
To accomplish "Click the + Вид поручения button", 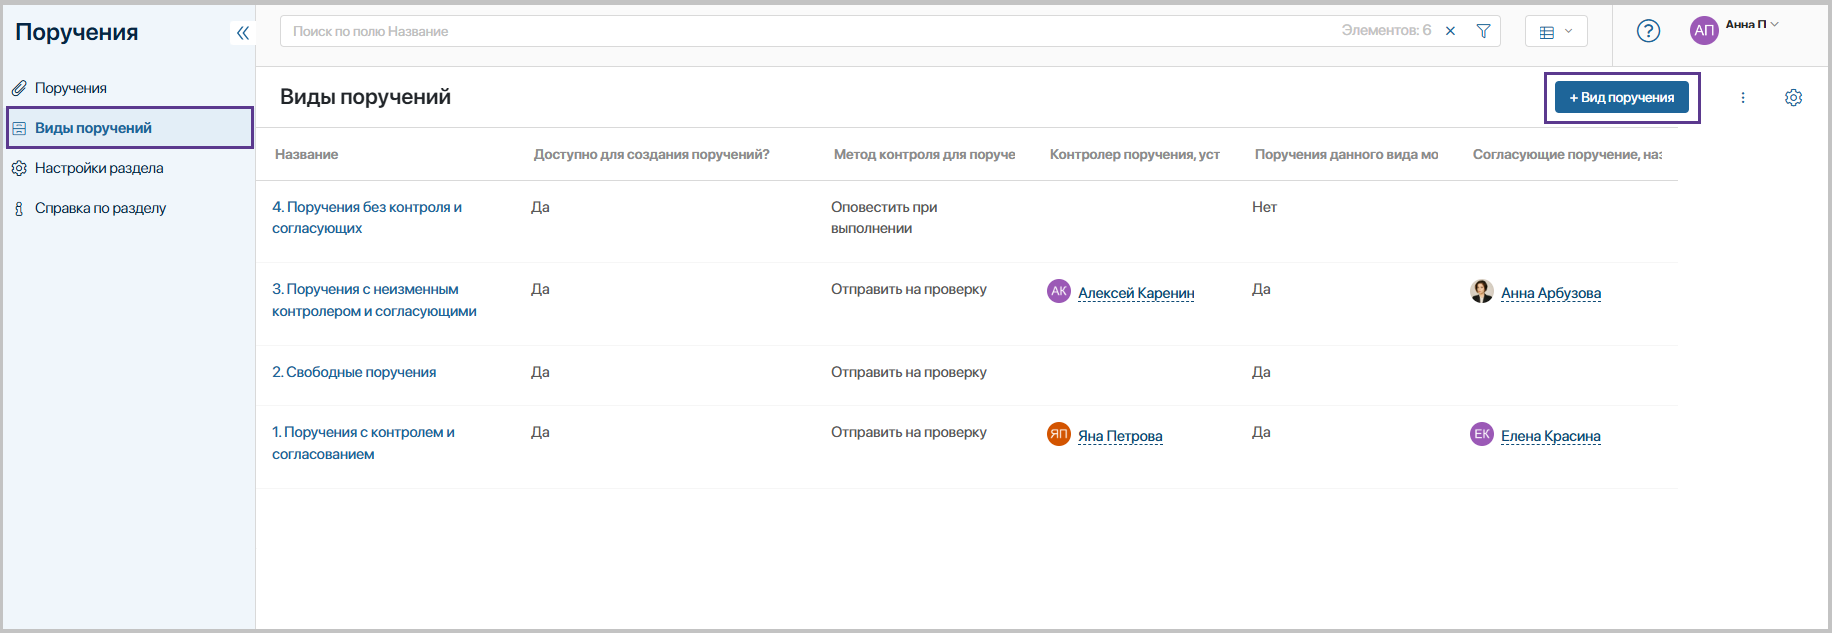I will (1621, 98).
